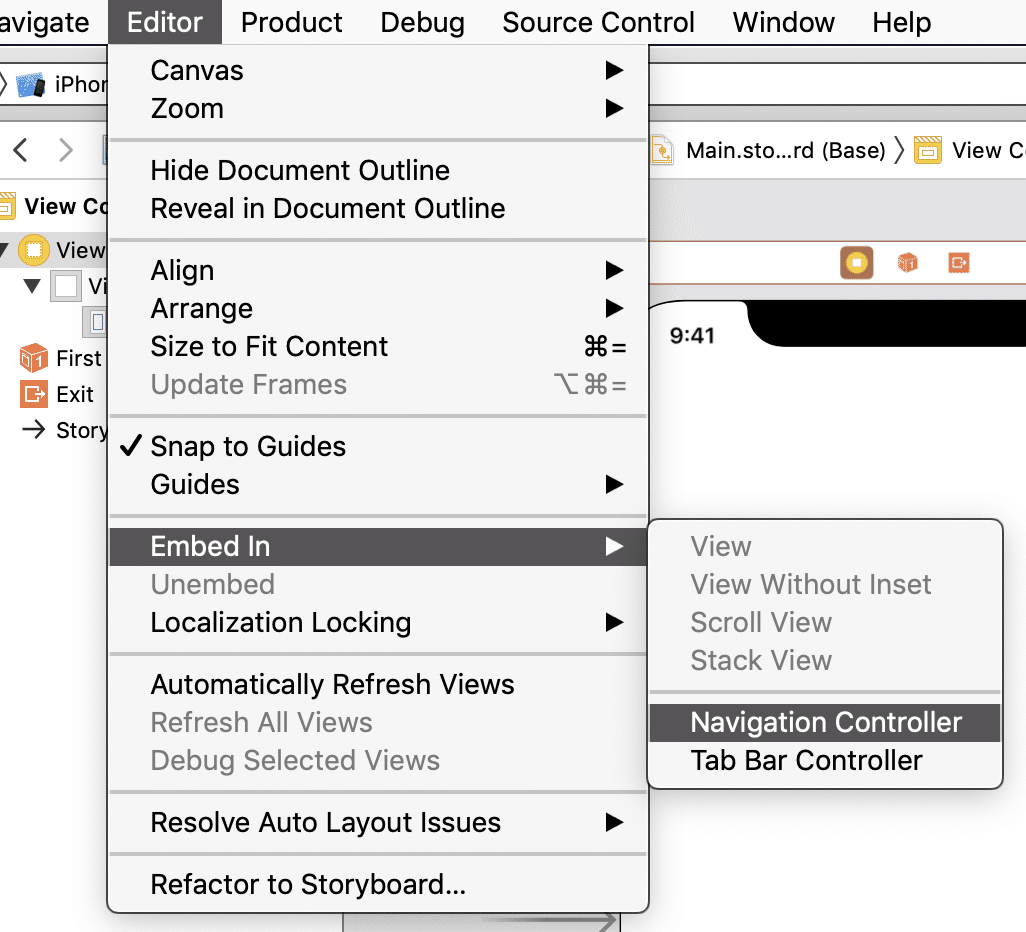Choose Navigation Controller from Embed In
The image size is (1026, 932).
[x=825, y=722]
